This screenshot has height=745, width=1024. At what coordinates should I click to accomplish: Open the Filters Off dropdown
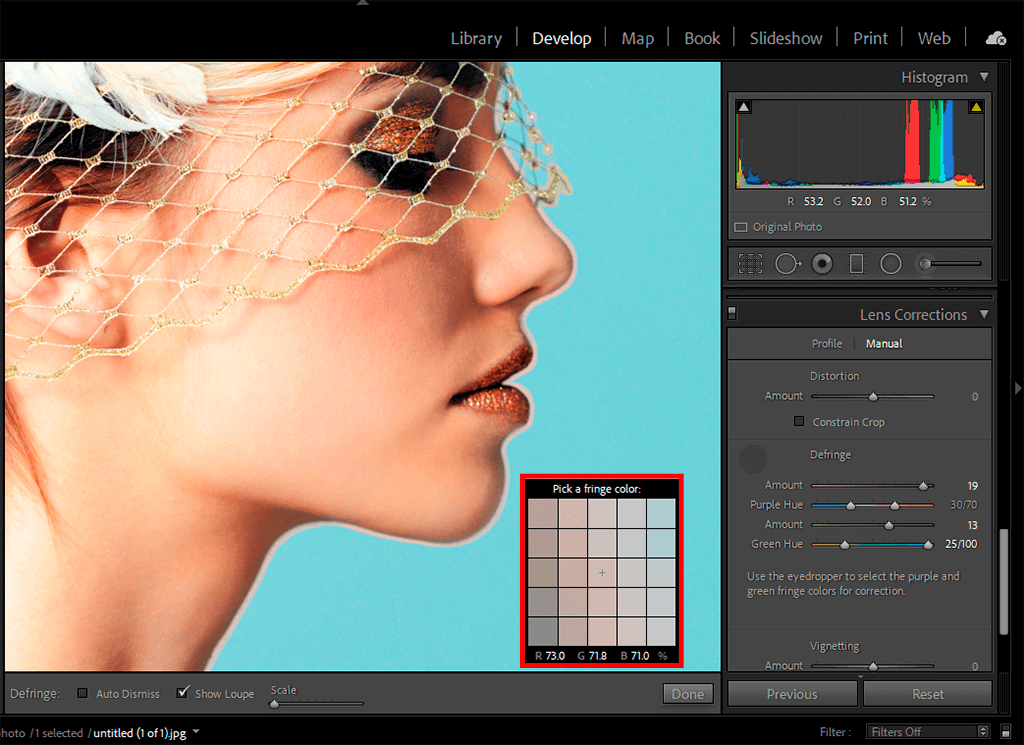click(927, 732)
